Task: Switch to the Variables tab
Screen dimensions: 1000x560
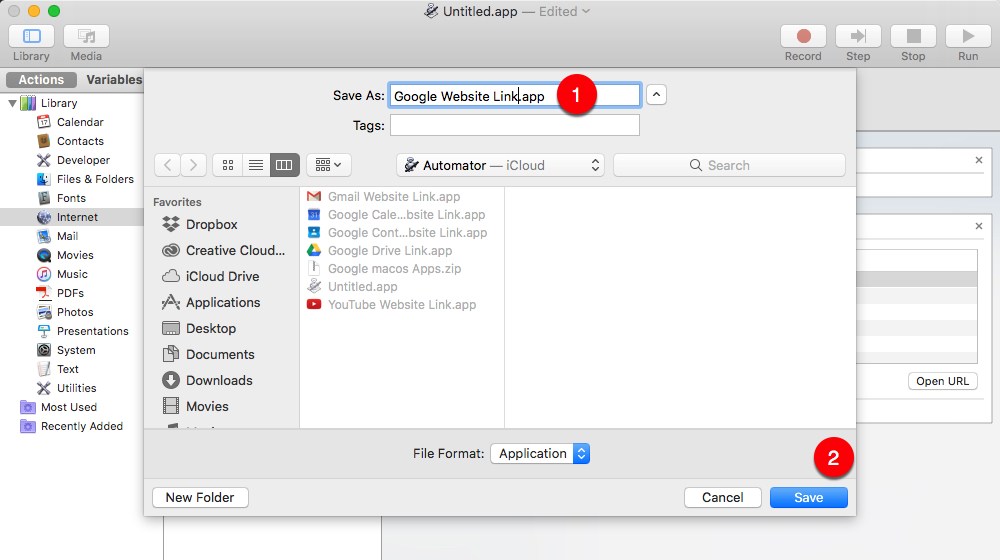Action: tap(114, 80)
